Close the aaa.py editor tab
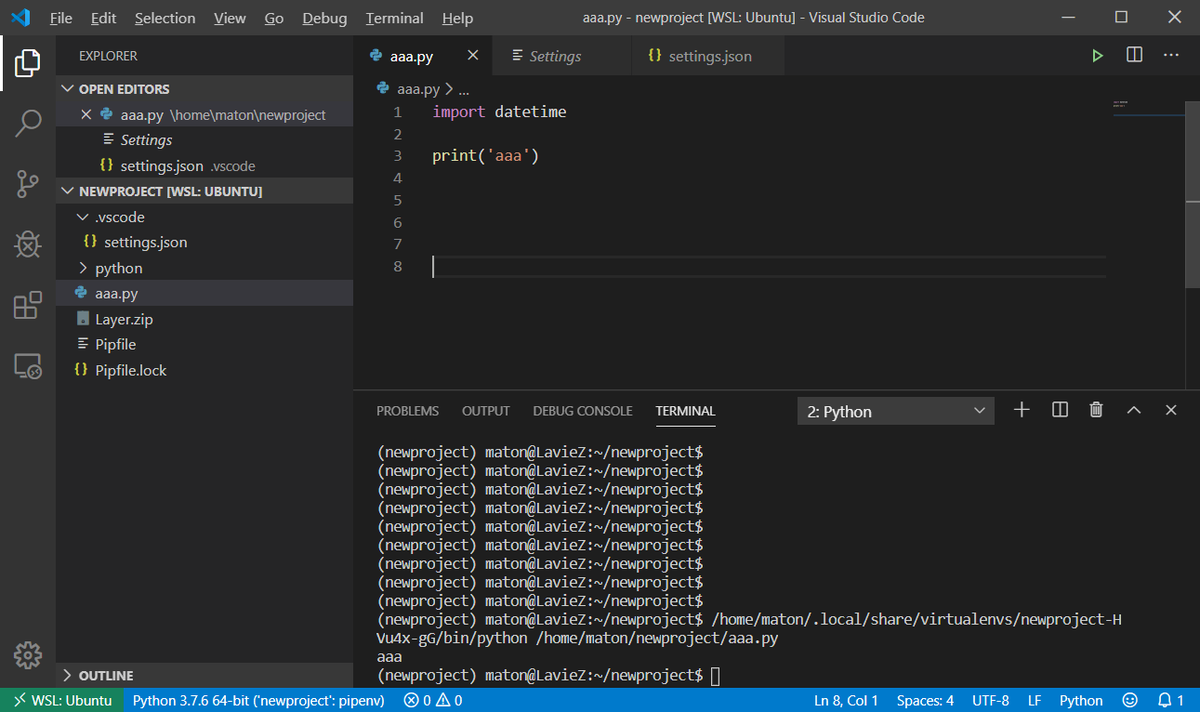 (x=473, y=56)
